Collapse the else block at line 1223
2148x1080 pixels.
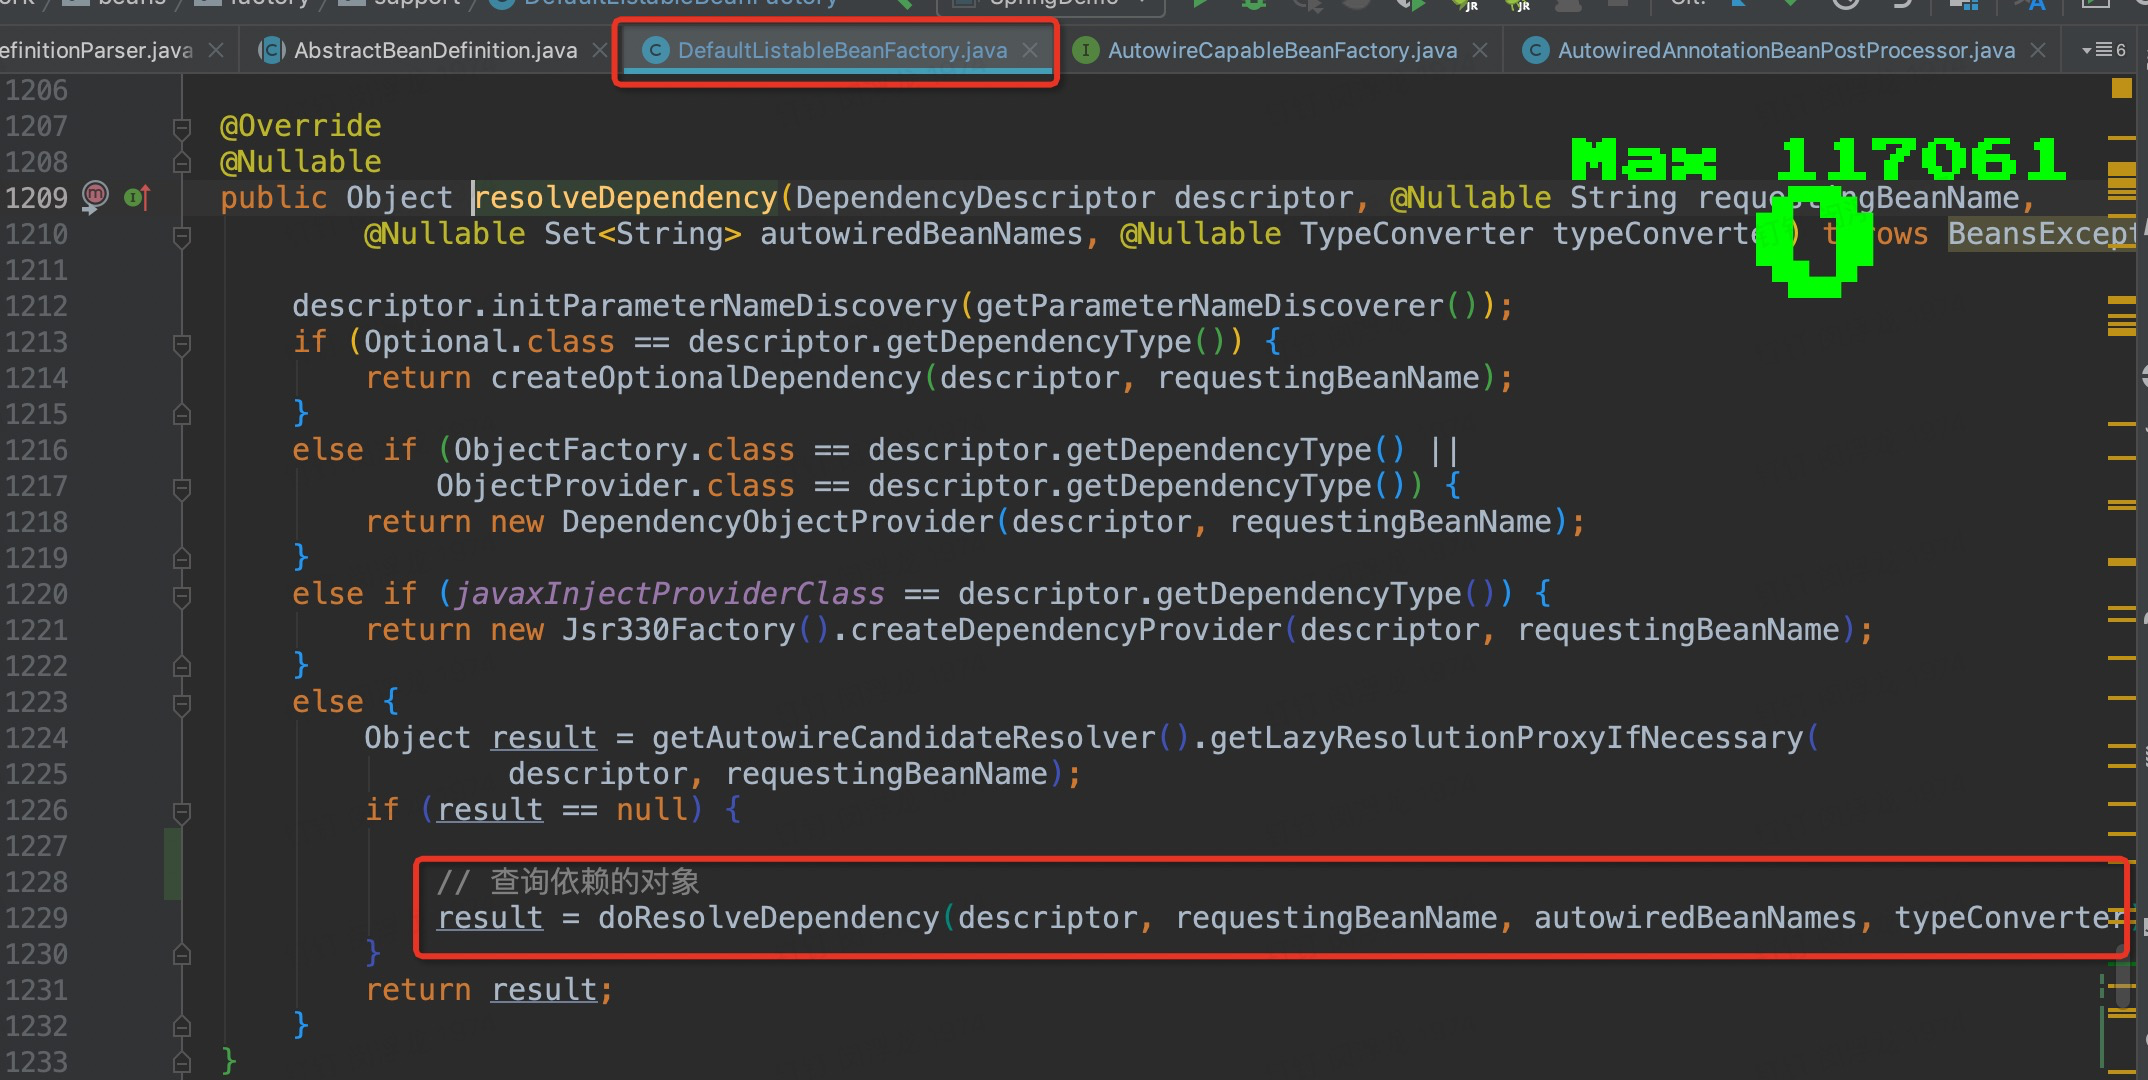(182, 704)
